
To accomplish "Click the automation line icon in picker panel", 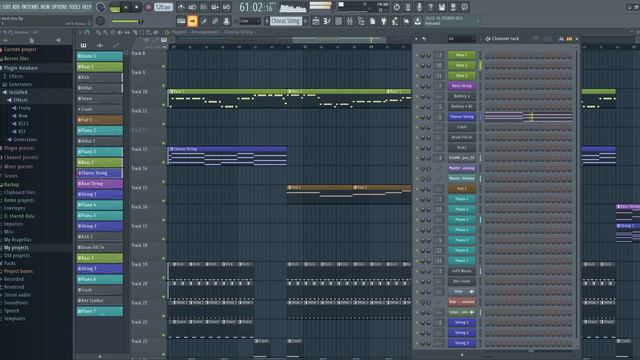I will pos(116,45).
